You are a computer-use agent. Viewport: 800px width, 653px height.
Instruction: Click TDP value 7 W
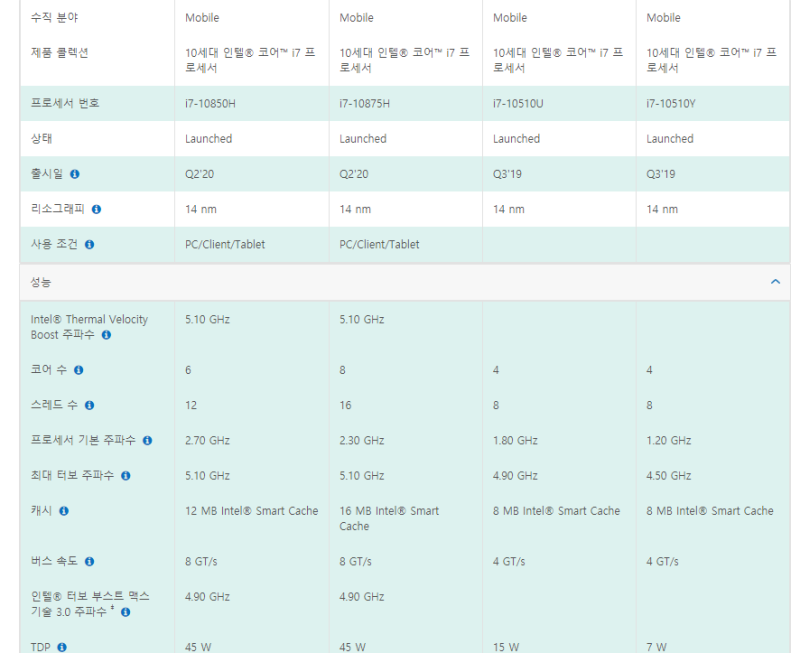tap(657, 647)
